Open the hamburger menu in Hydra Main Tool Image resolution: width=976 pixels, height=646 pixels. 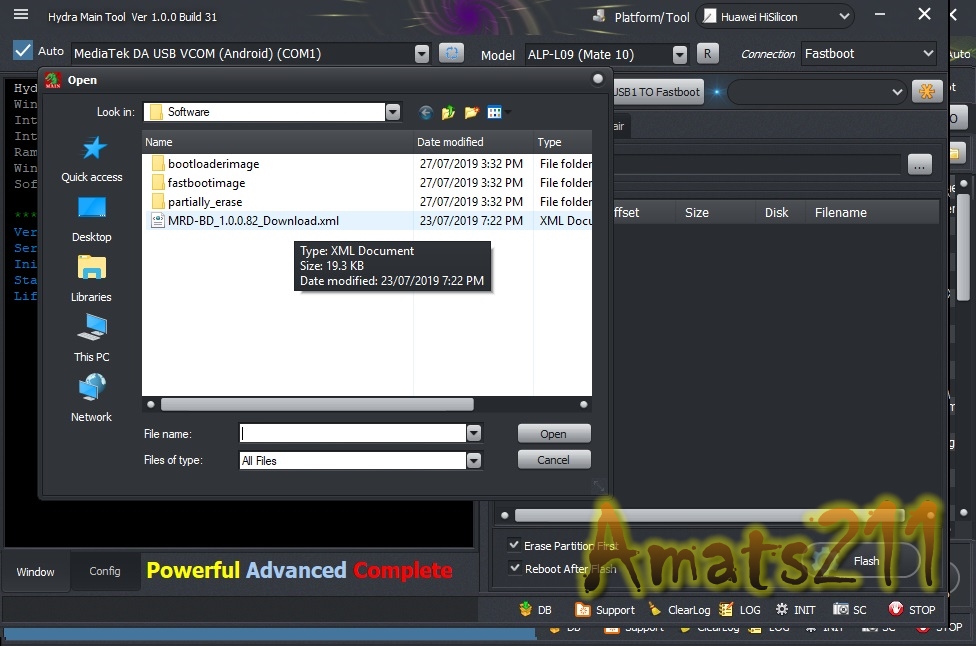(21, 14)
